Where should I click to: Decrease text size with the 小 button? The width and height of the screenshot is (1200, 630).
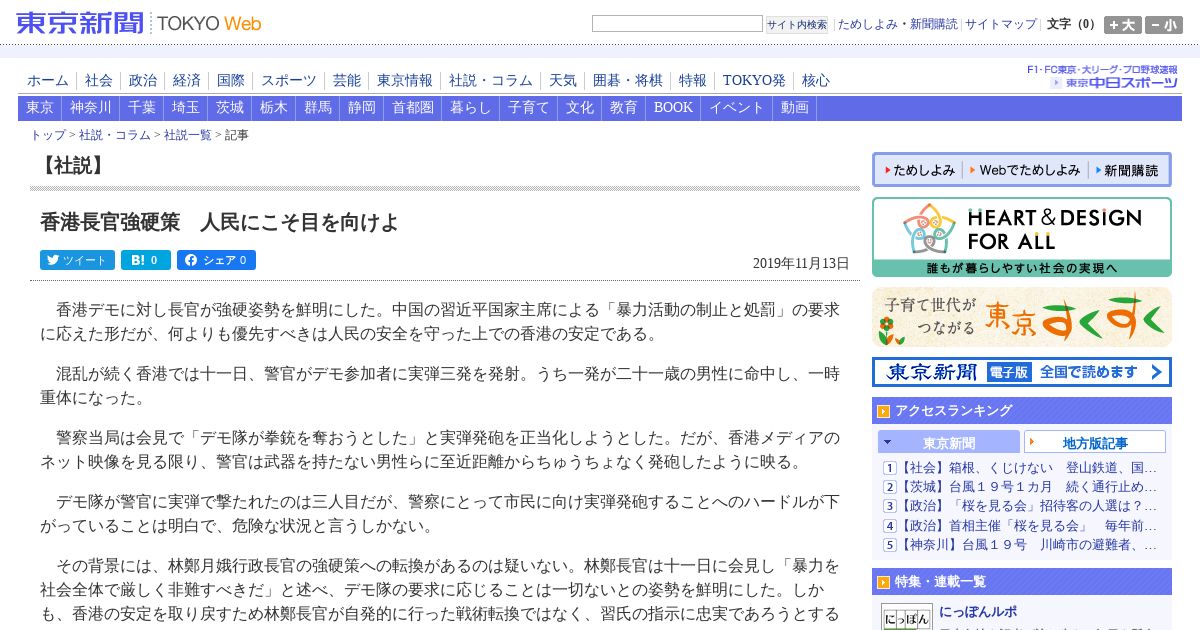pos(1164,25)
